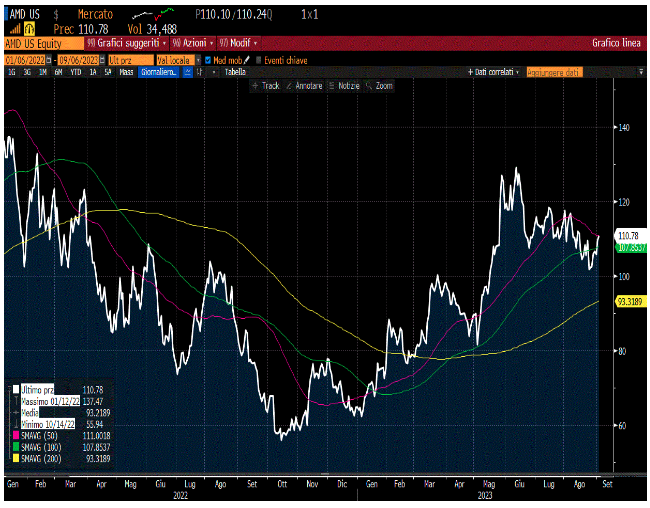The image size is (650, 508).
Task: Open chart type dropdown arrow beside bar icon
Action: (x=214, y=72)
